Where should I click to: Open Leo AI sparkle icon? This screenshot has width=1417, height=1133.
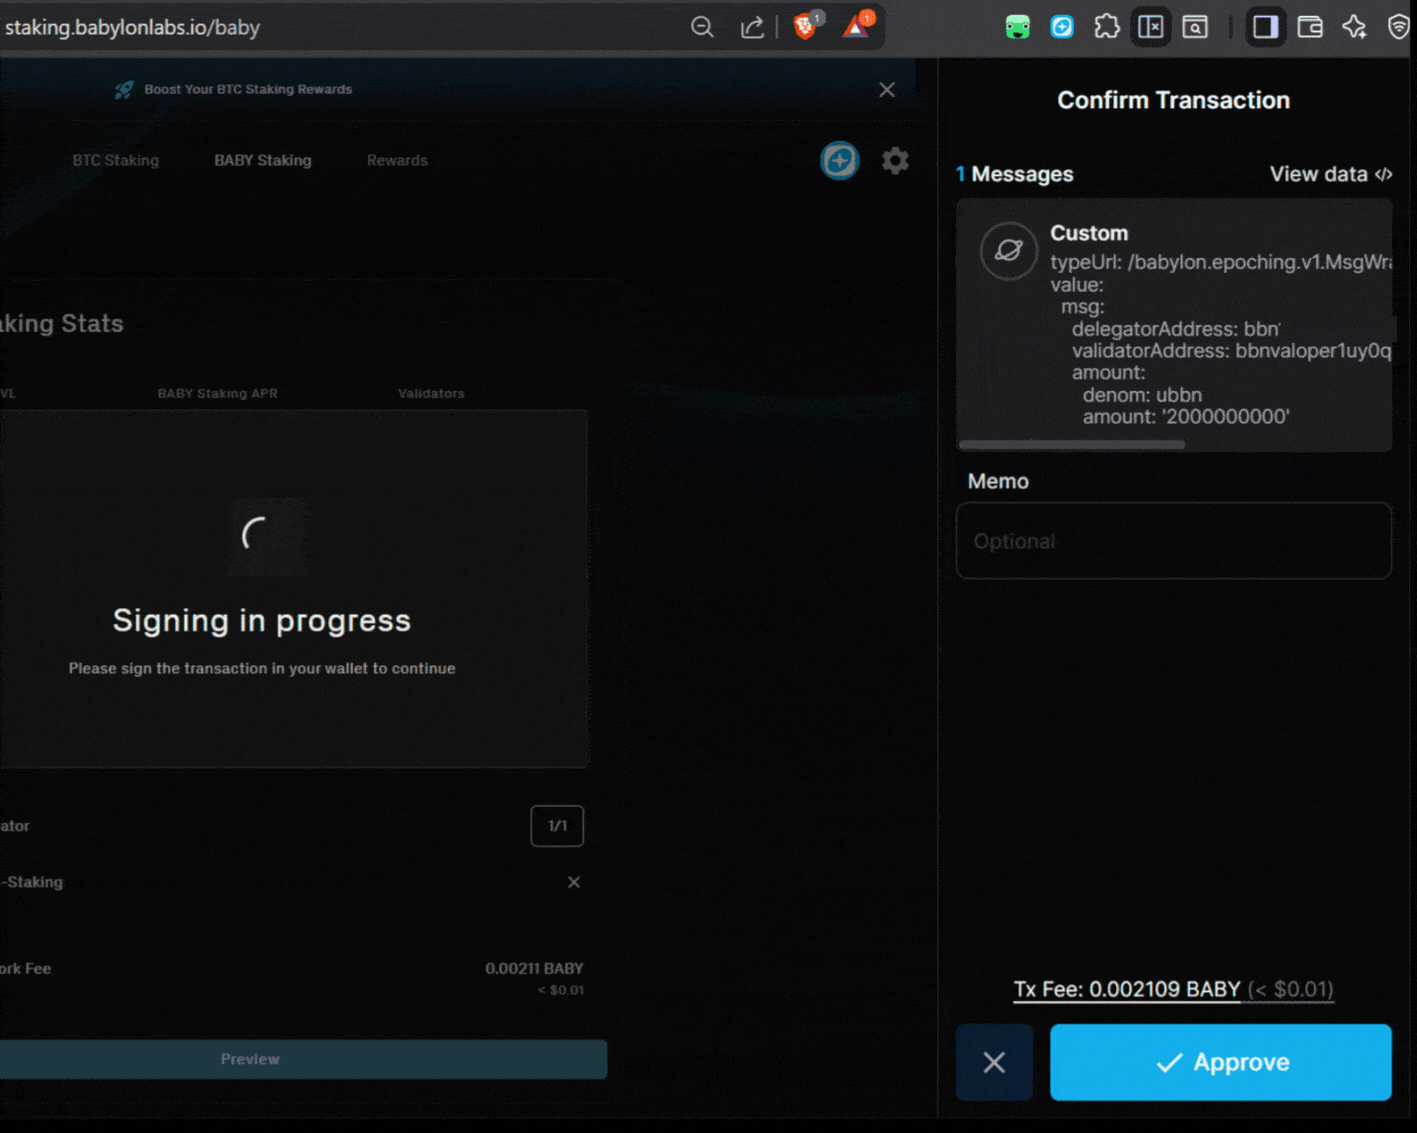(1354, 27)
